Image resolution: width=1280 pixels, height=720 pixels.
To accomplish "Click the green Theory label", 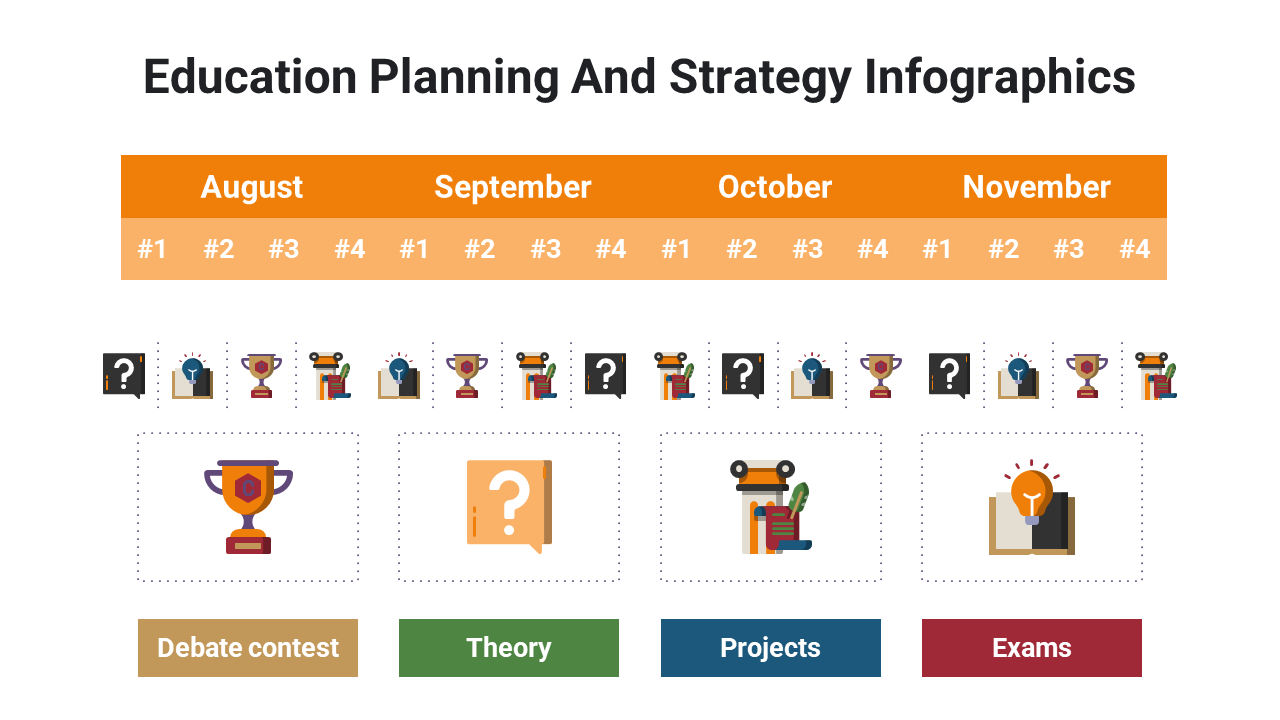I will click(509, 648).
